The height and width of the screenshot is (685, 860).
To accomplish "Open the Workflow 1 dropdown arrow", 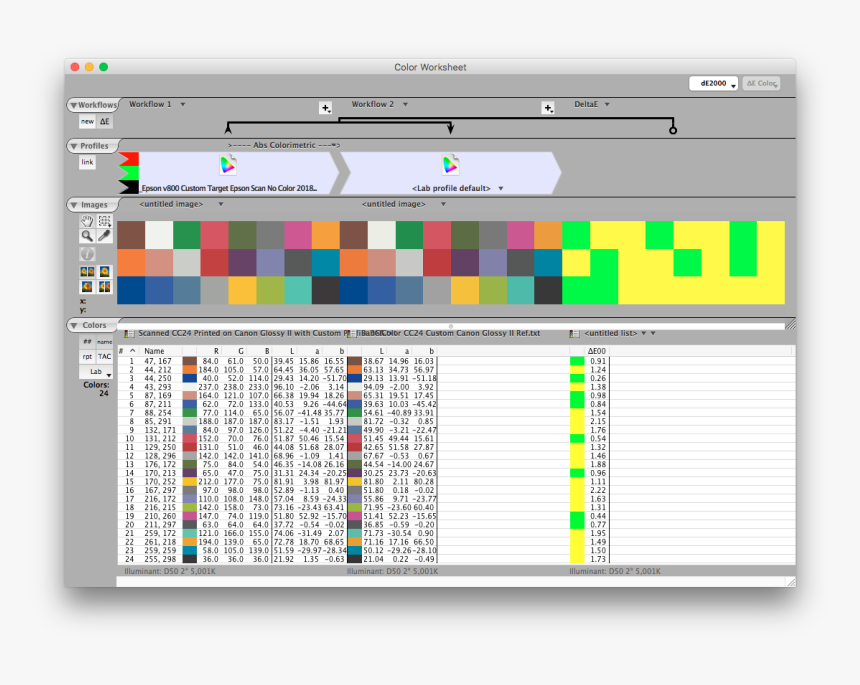I will tap(183, 104).
